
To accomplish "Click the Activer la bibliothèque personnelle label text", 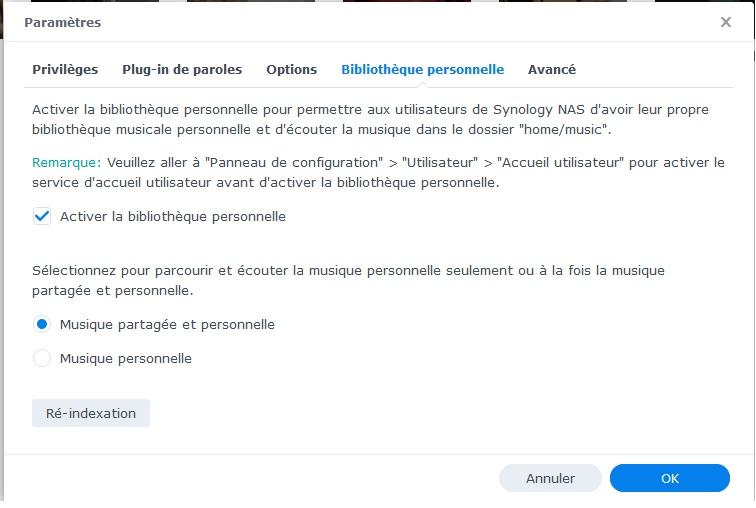I will click(173, 216).
